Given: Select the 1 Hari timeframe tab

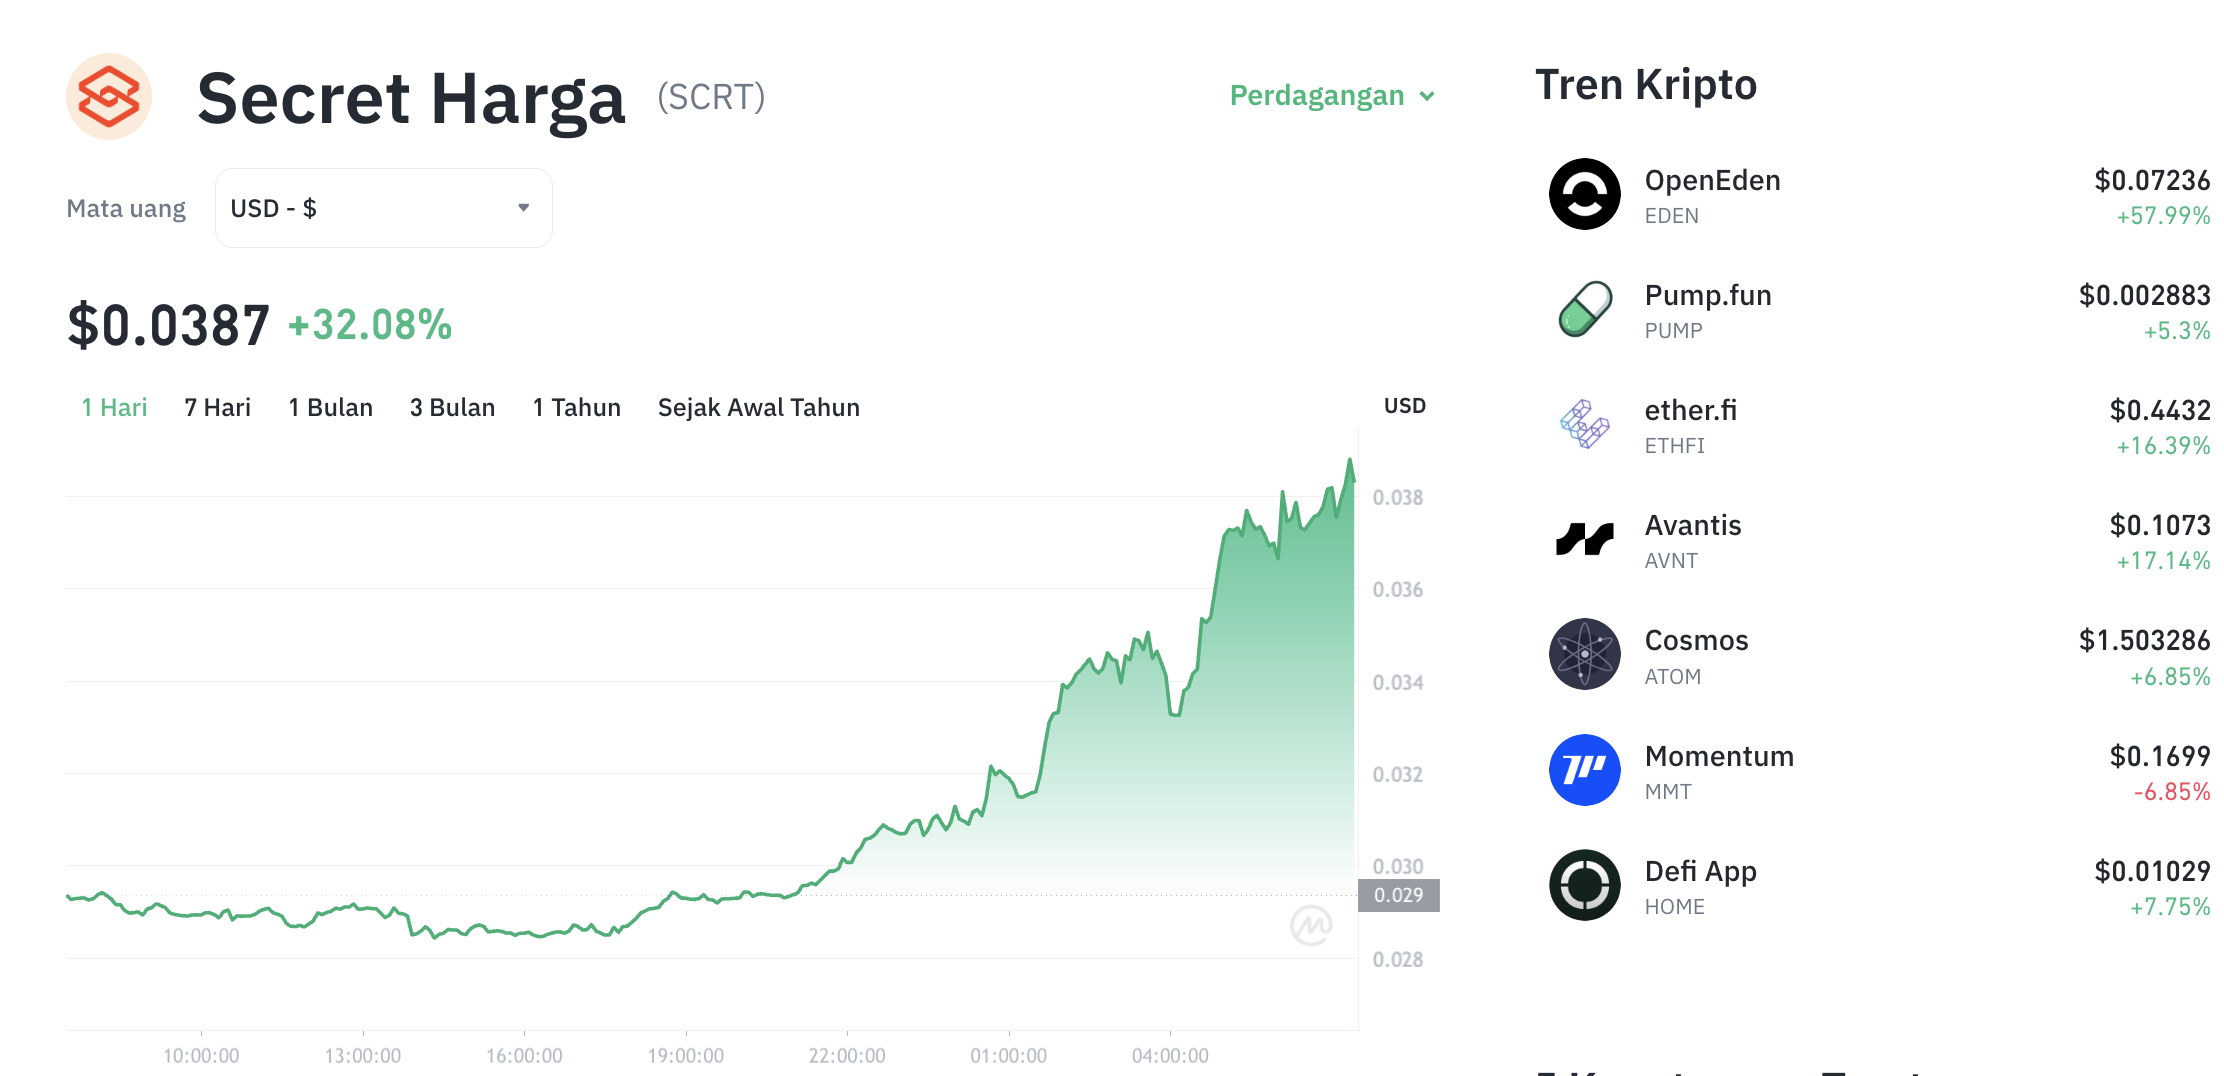Looking at the screenshot, I should (x=114, y=407).
